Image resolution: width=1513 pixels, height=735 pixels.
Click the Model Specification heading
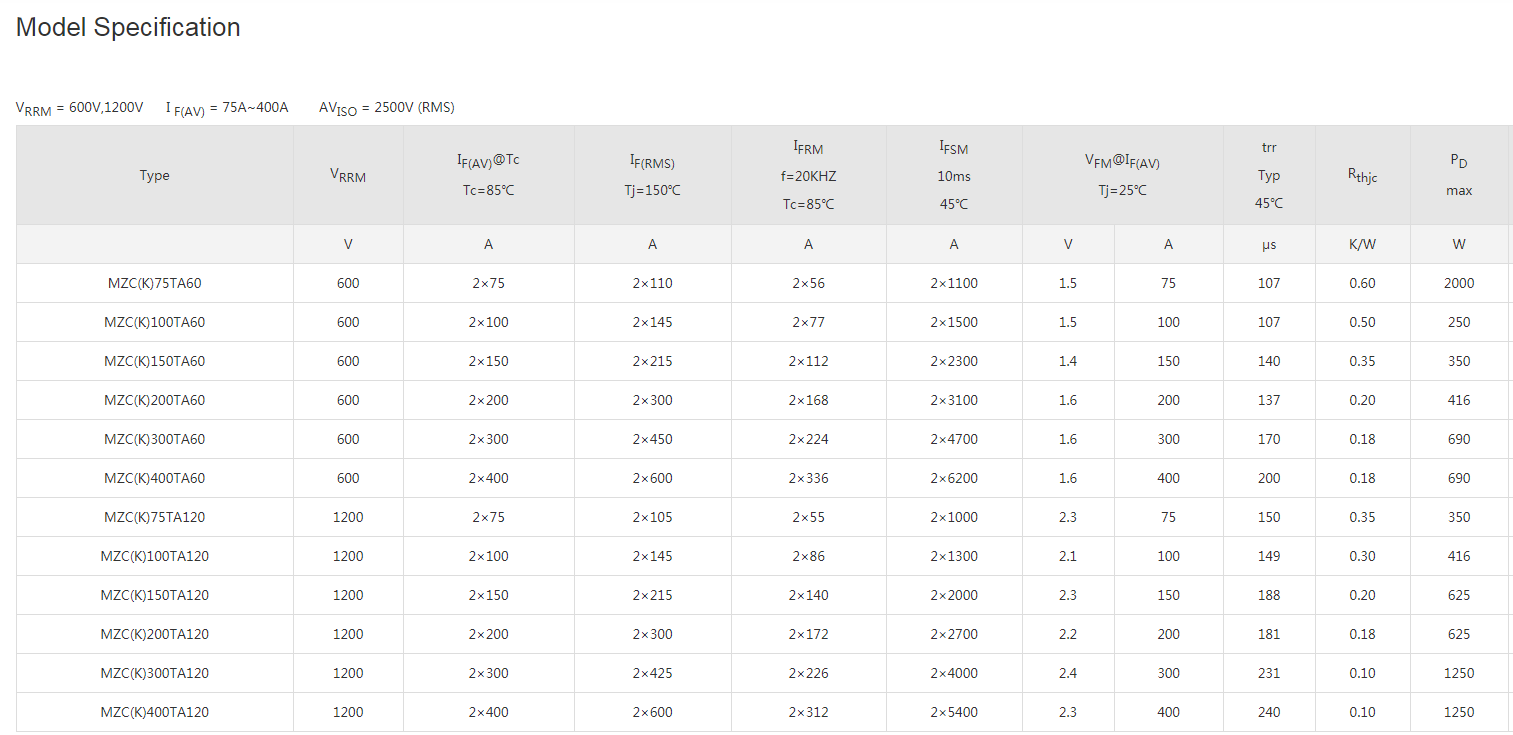pos(128,27)
